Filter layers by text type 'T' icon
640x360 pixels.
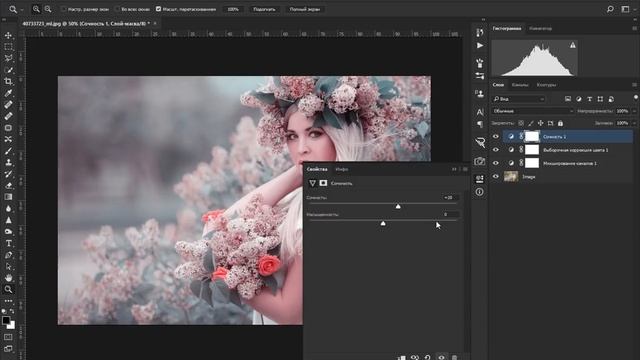click(589, 99)
